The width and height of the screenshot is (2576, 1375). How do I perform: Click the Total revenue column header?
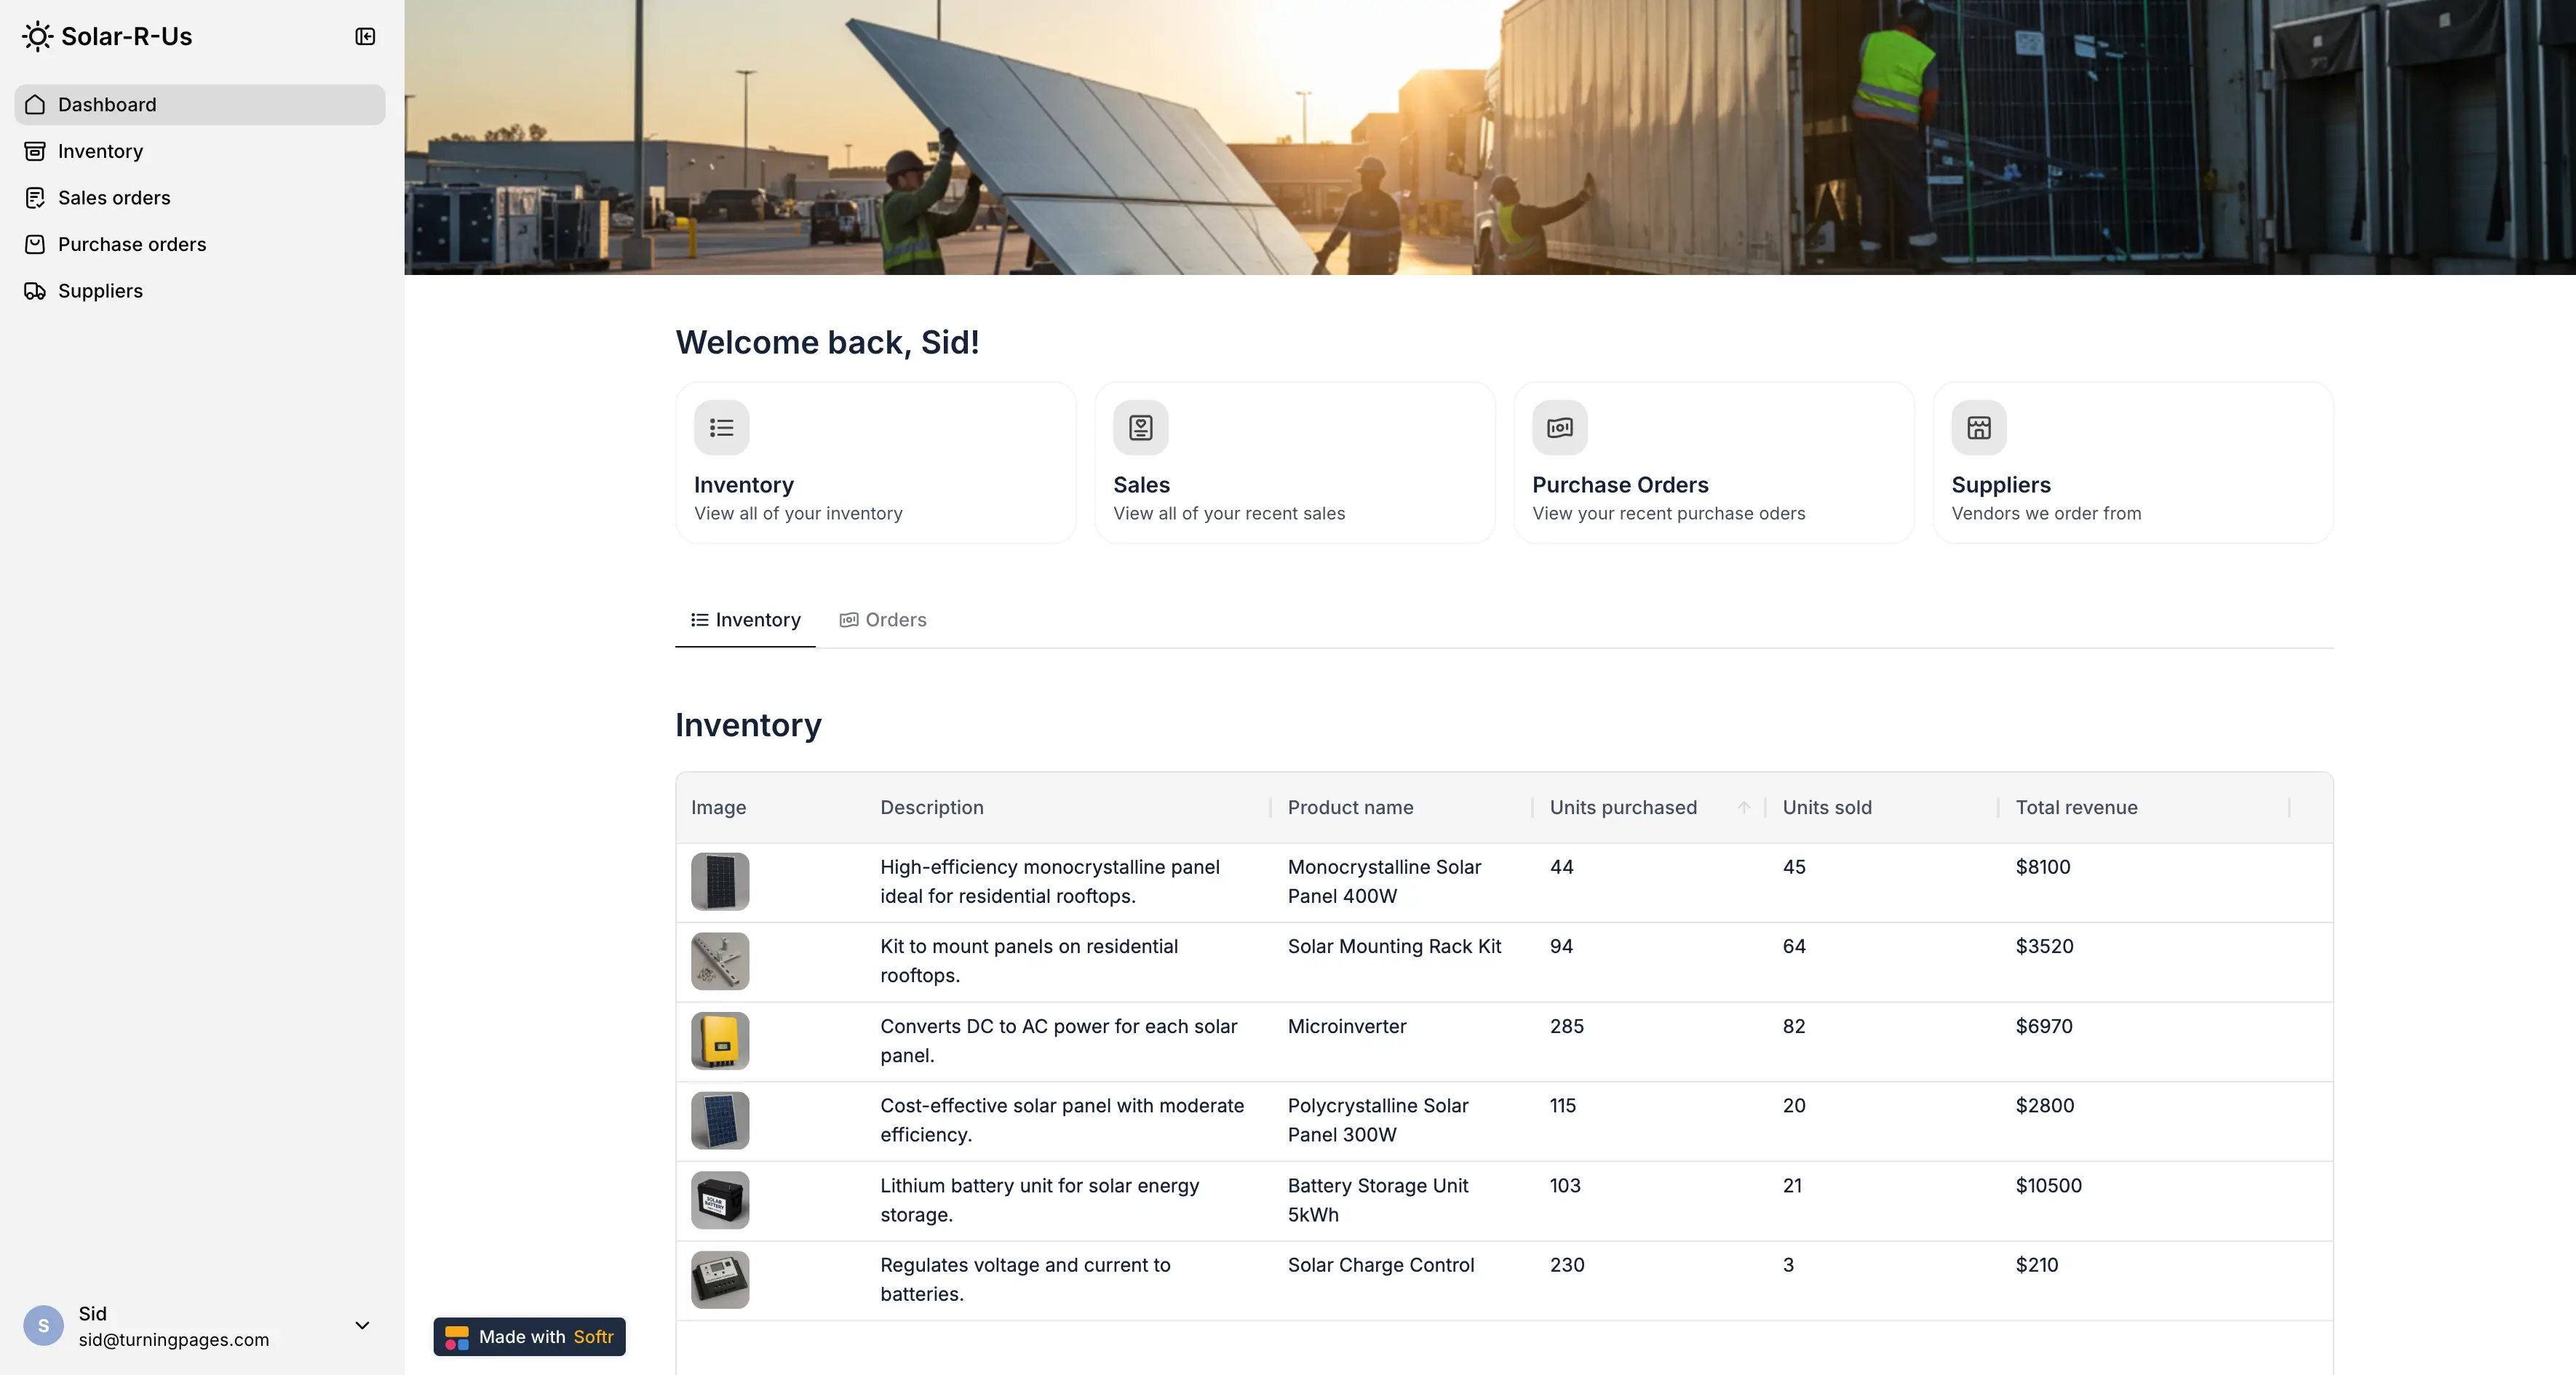[x=2076, y=808]
